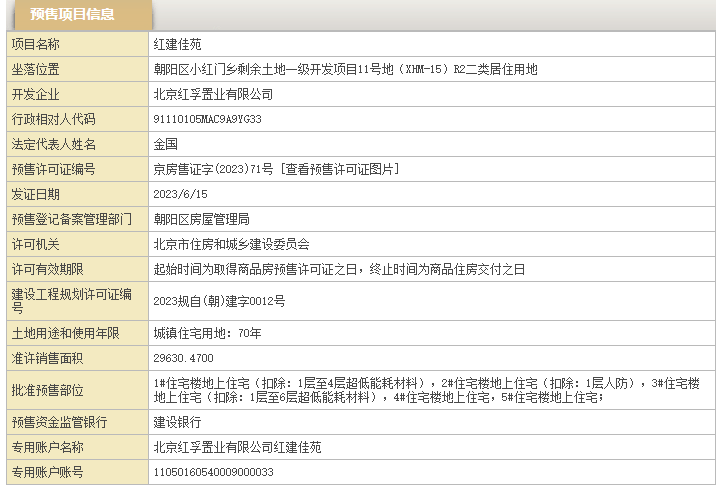Click the supervising bank value 建设银行

tap(177, 423)
